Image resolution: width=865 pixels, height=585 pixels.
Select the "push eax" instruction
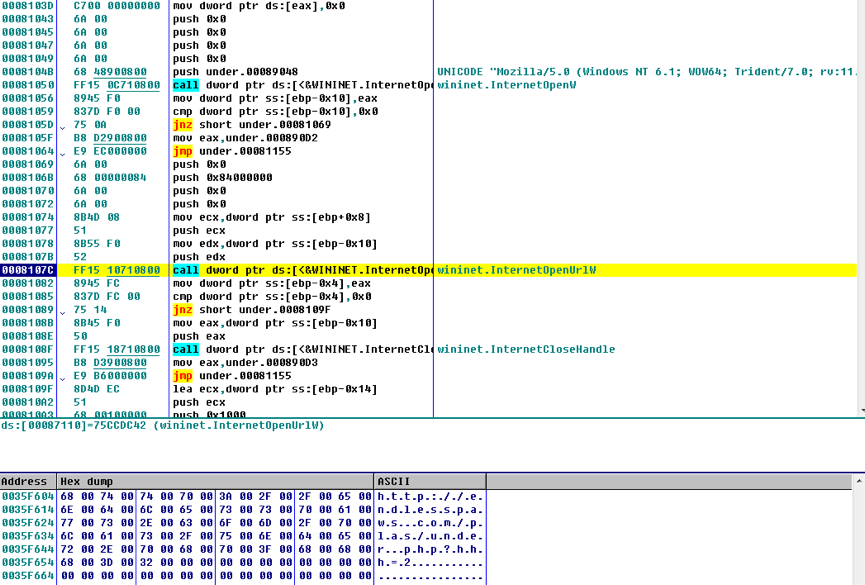[199, 336]
